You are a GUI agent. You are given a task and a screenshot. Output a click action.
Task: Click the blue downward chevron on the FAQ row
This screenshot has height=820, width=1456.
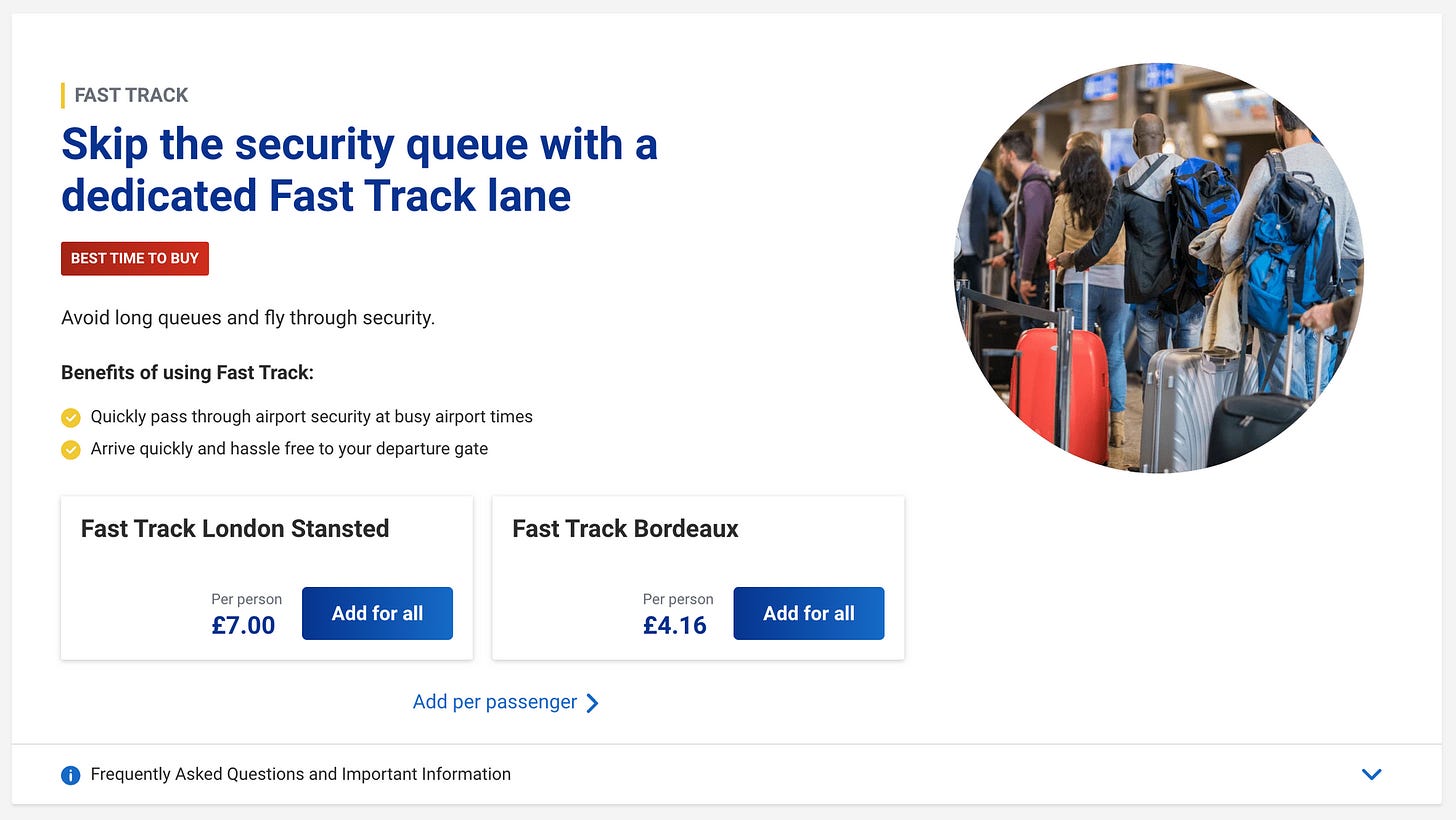point(1371,774)
